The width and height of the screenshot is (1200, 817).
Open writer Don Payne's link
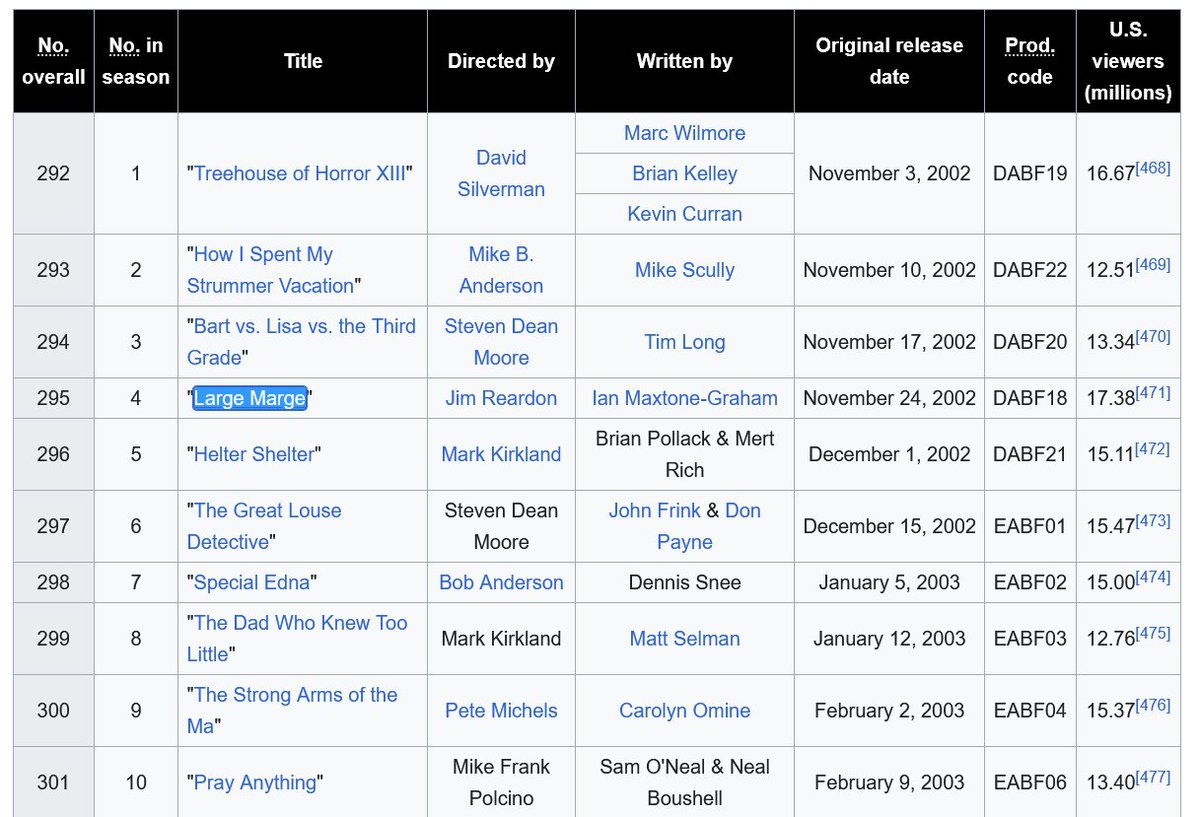[709, 526]
